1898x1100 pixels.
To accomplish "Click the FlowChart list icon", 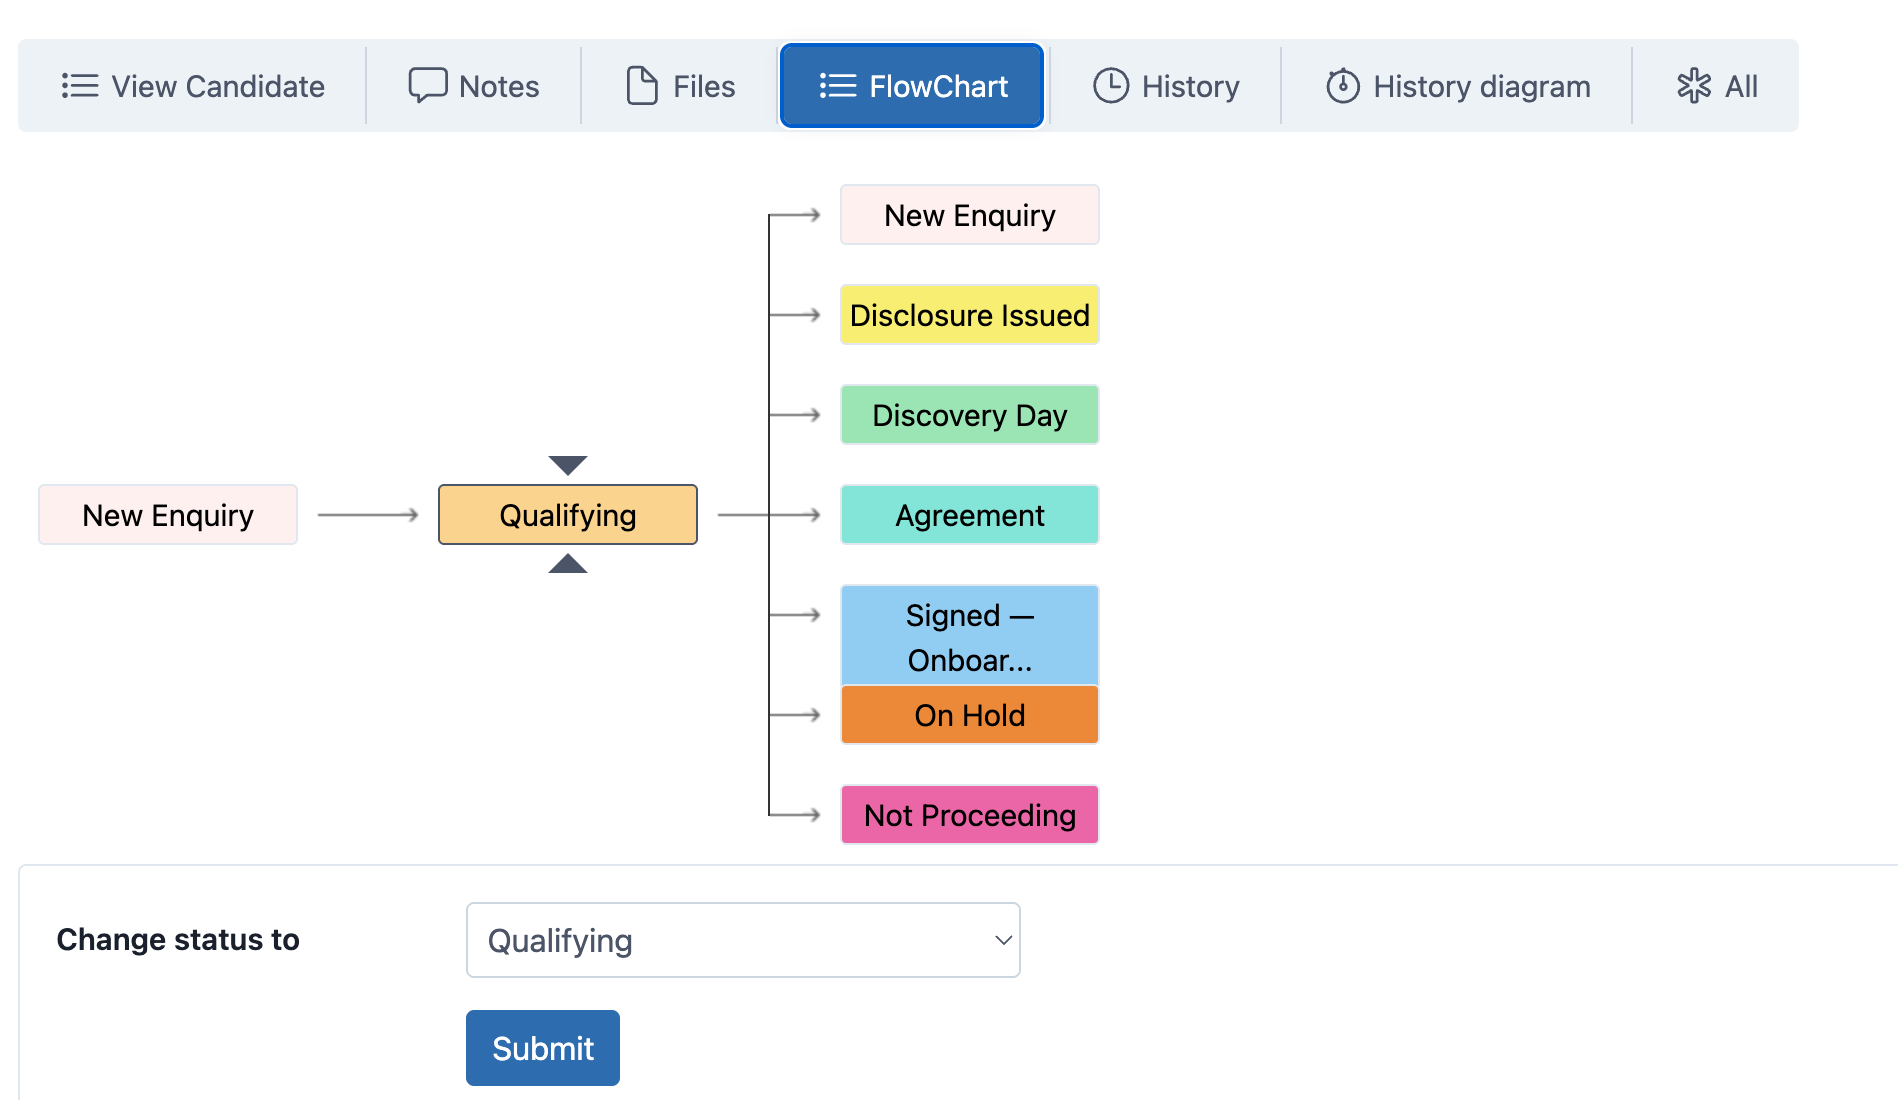I will 838,86.
